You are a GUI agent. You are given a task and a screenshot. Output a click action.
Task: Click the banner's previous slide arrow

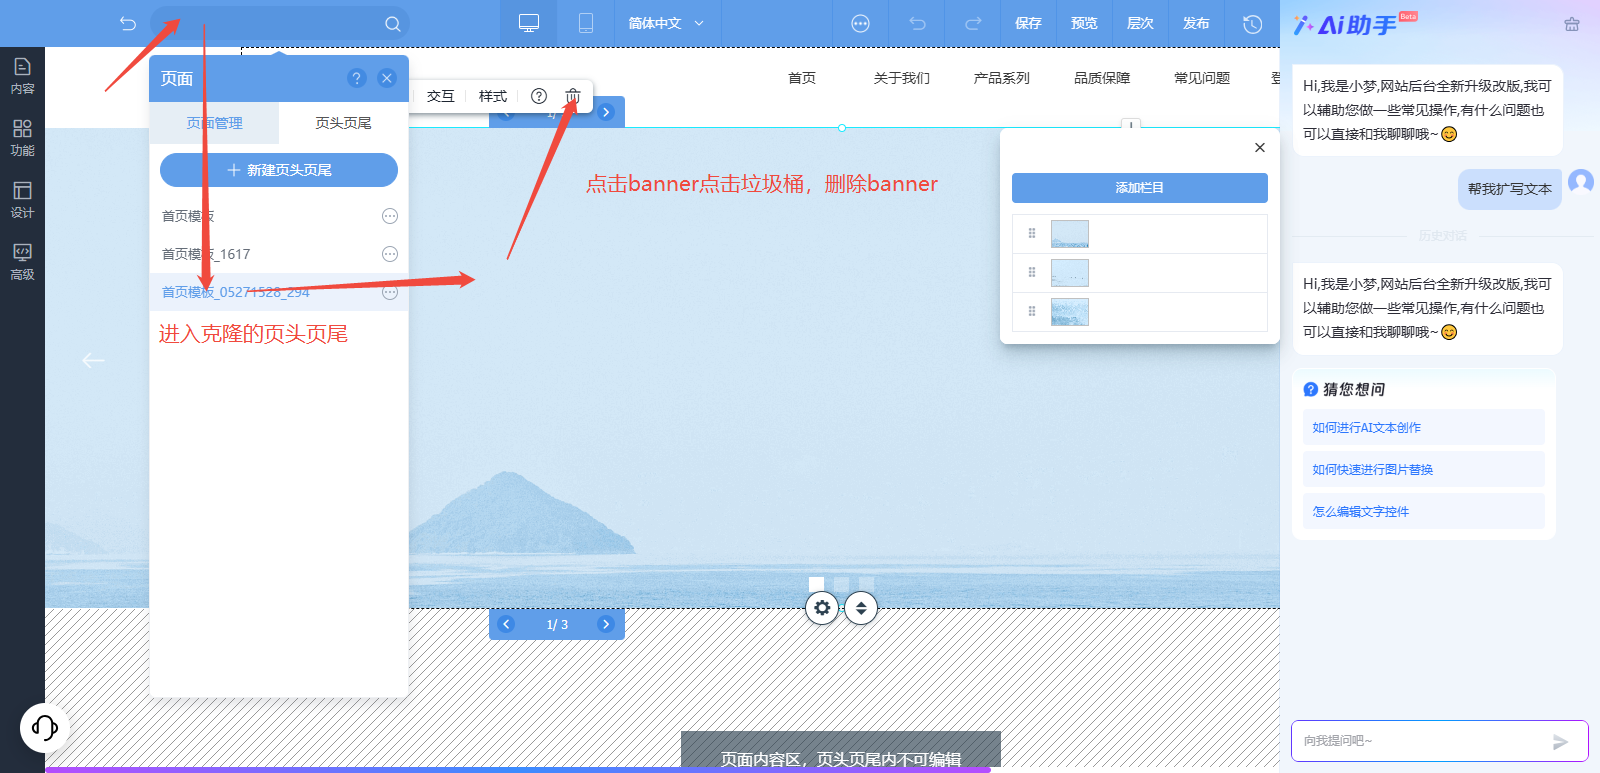pos(93,360)
